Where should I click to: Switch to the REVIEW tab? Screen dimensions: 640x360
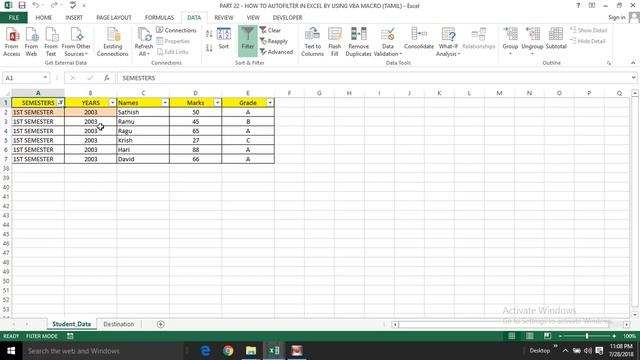click(224, 18)
